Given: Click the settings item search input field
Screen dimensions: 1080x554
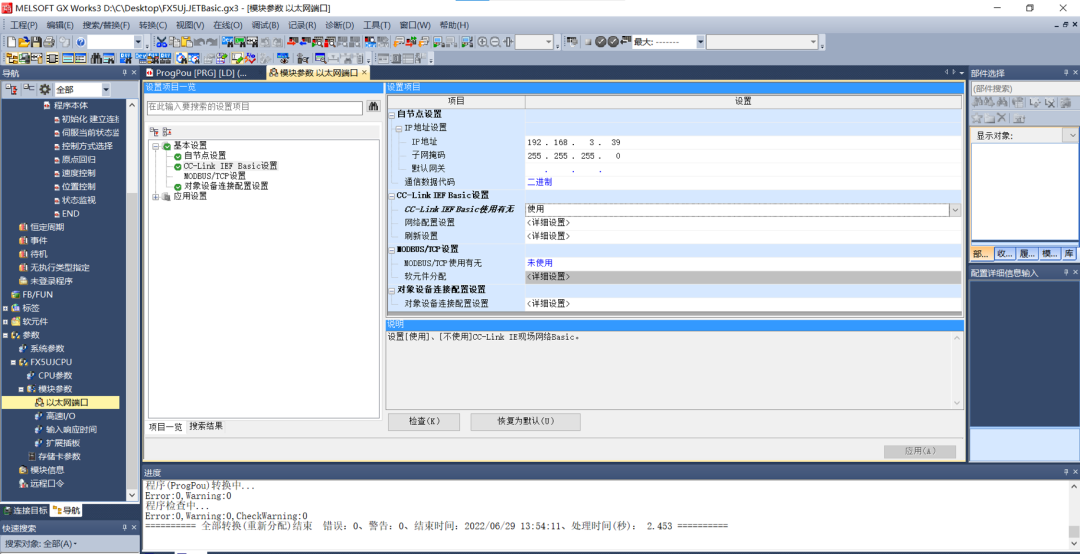Looking at the screenshot, I should pyautogui.click(x=254, y=107).
